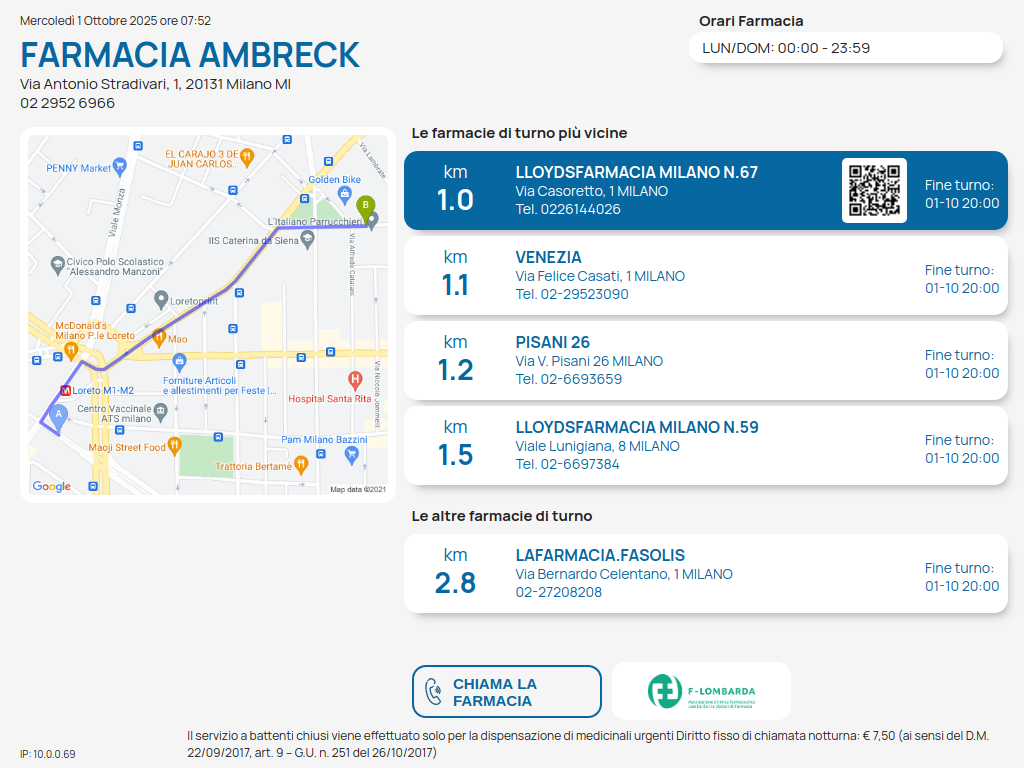This screenshot has height=768, width=1024.
Task: Click Hospital Santa Rita map marker
Action: [x=354, y=380]
